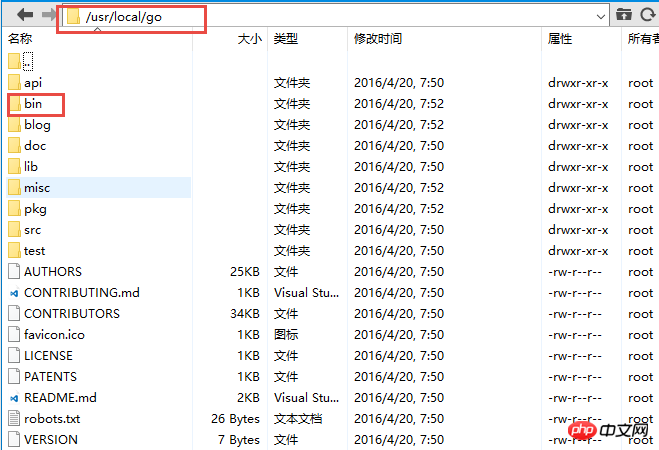Select the file name 'AUTHORS'

[53, 272]
